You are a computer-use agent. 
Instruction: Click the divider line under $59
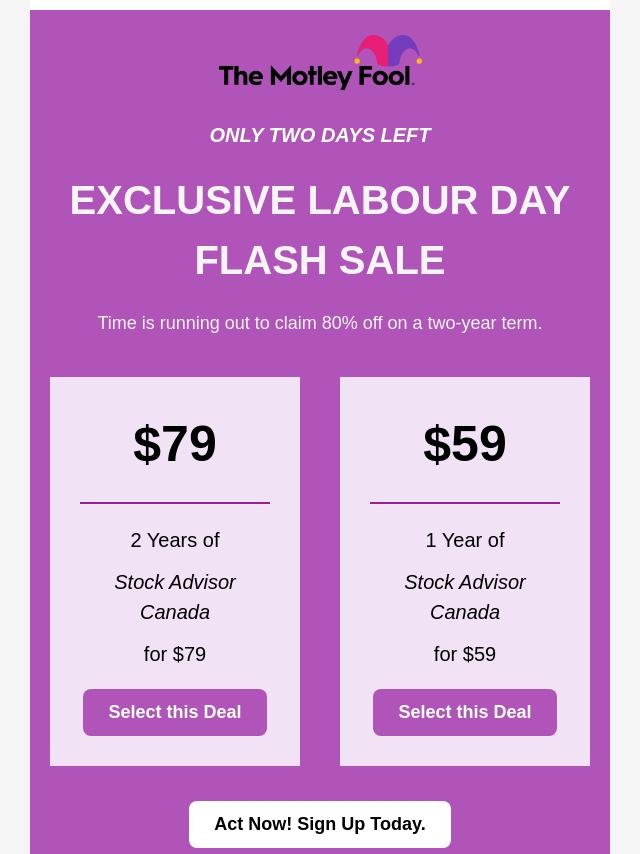[x=465, y=503]
